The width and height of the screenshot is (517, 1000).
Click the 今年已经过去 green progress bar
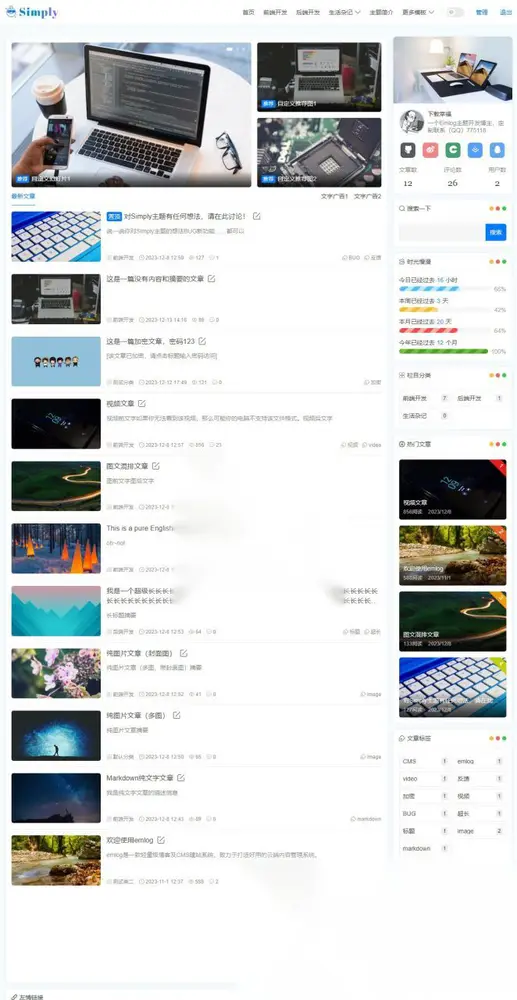click(x=443, y=351)
